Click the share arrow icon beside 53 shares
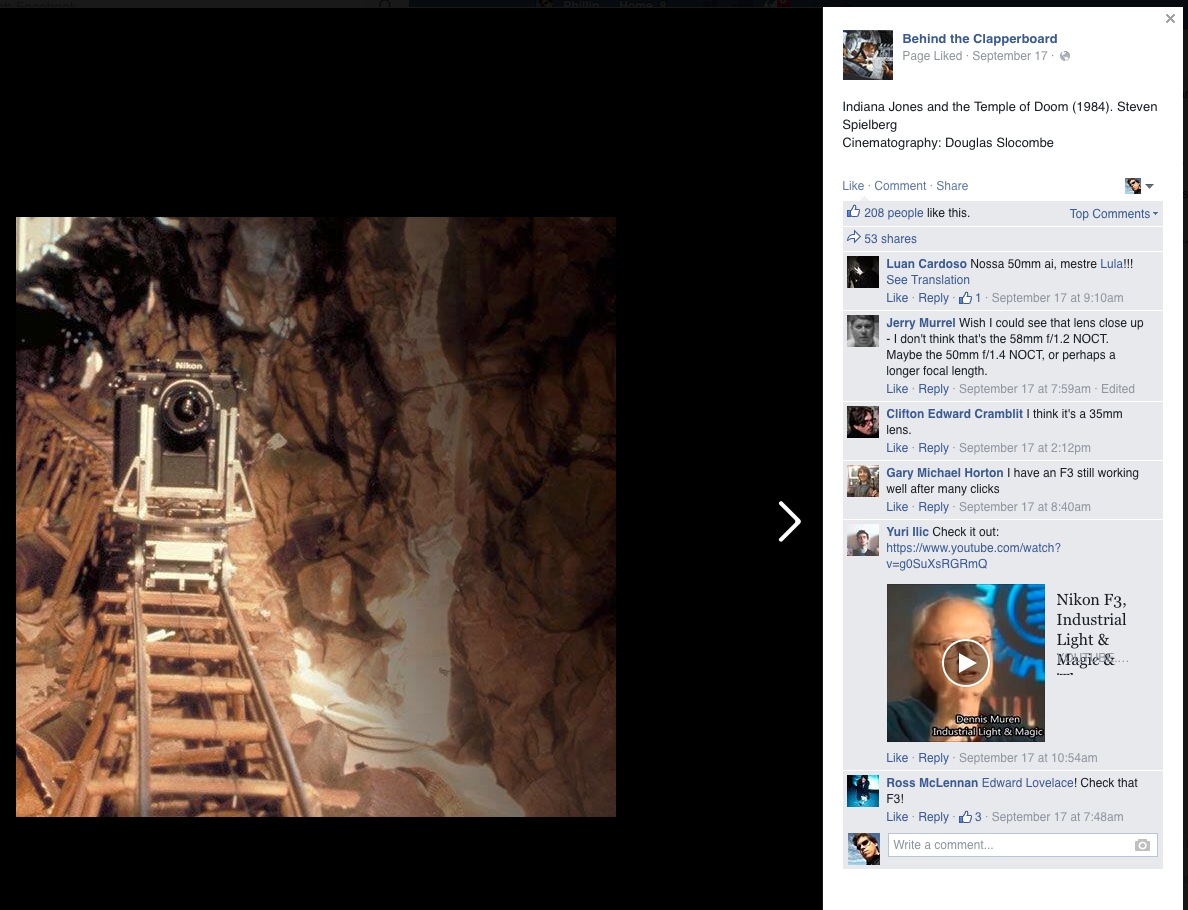Screen dimensions: 1188x910 (854, 237)
